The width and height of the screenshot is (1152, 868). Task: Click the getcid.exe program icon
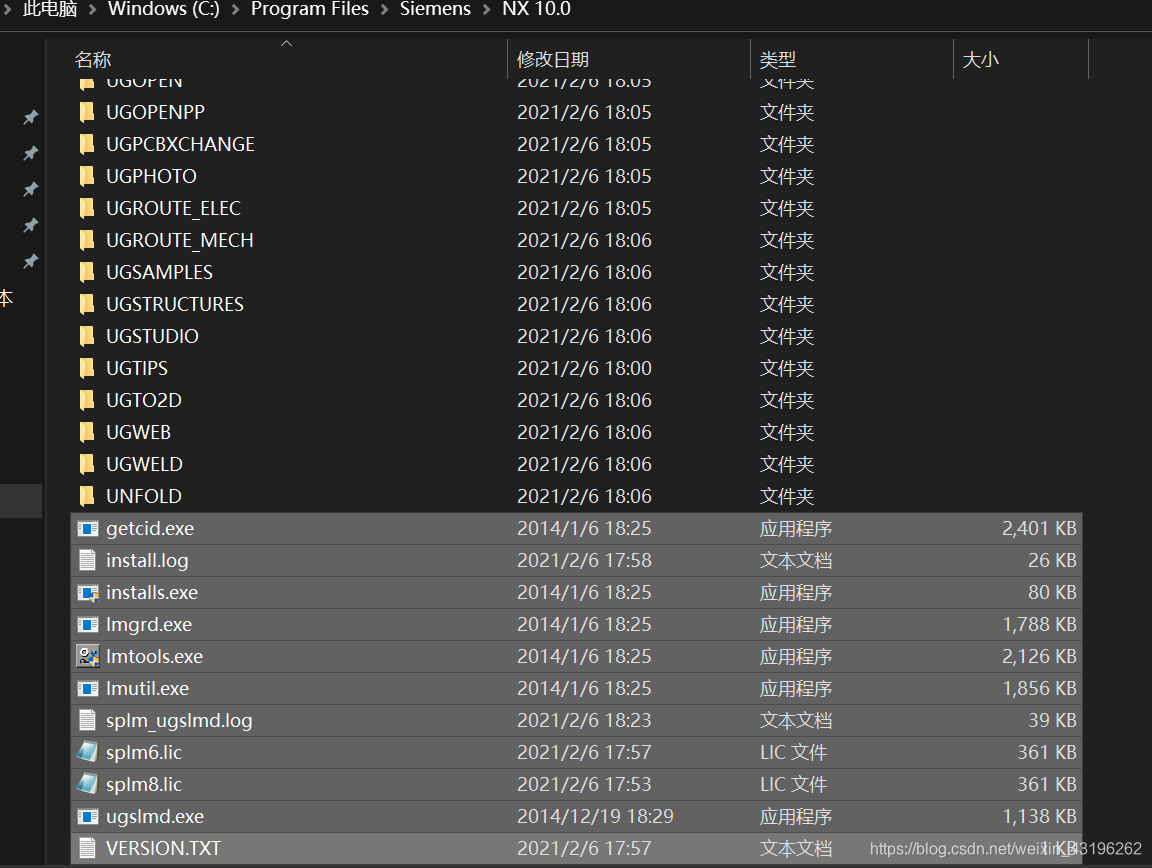click(88, 528)
